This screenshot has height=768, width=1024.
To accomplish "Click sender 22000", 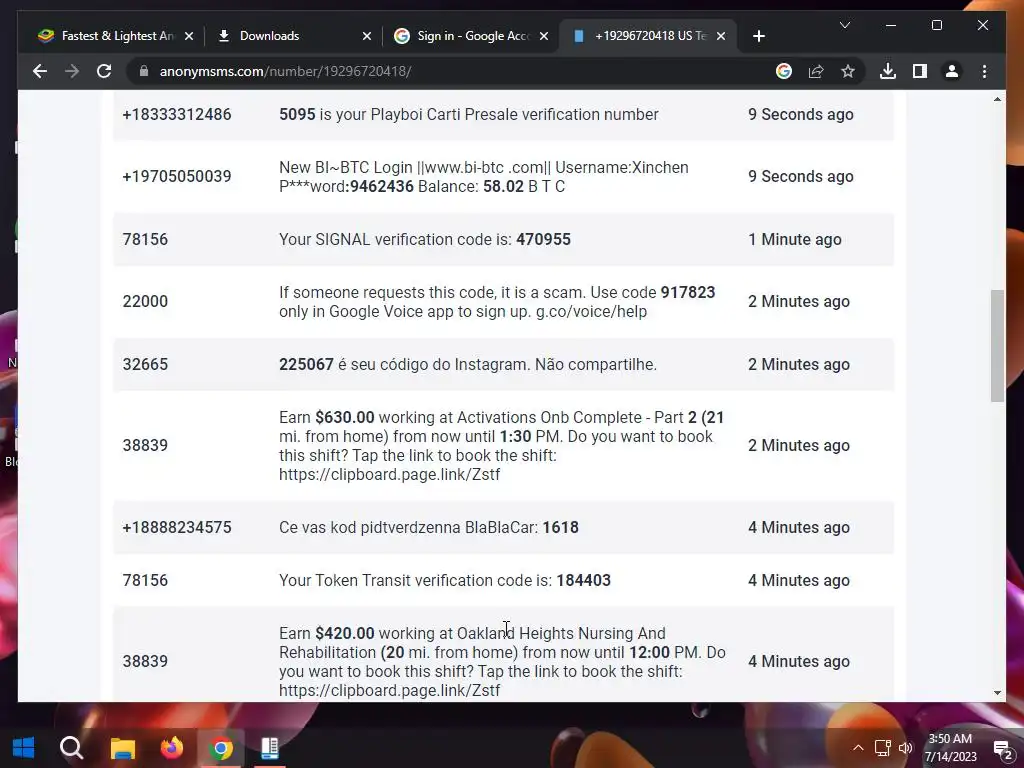I will (146, 302).
